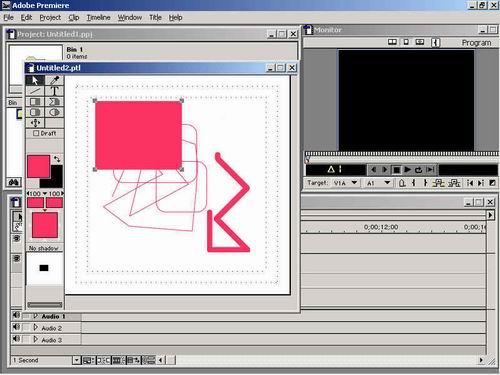Open the Timeline menu
500x375 pixels.
(98, 17)
